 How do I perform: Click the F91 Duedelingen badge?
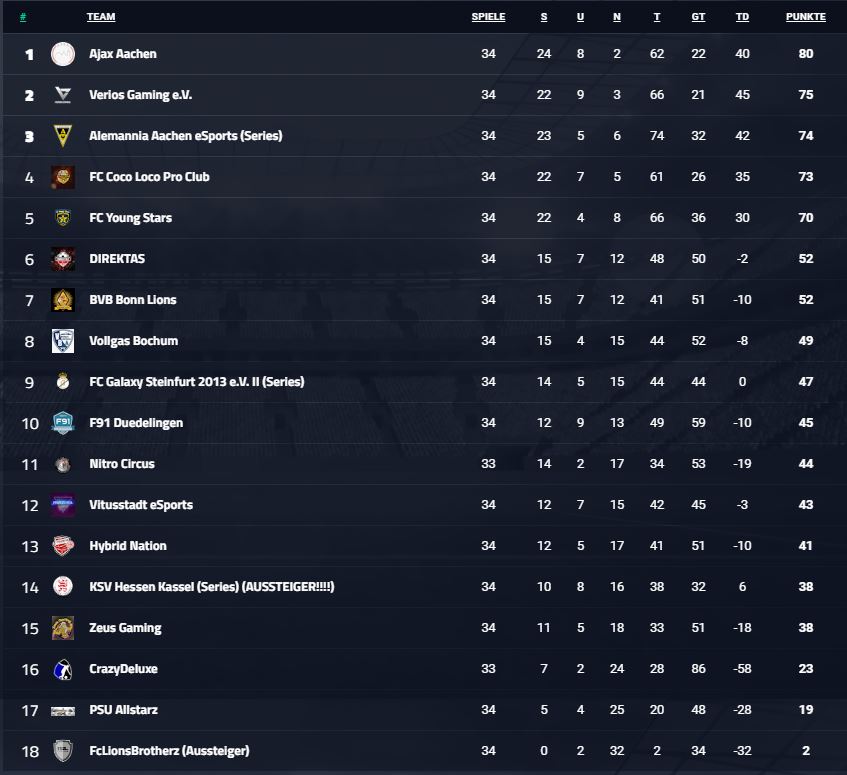pyautogui.click(x=63, y=423)
